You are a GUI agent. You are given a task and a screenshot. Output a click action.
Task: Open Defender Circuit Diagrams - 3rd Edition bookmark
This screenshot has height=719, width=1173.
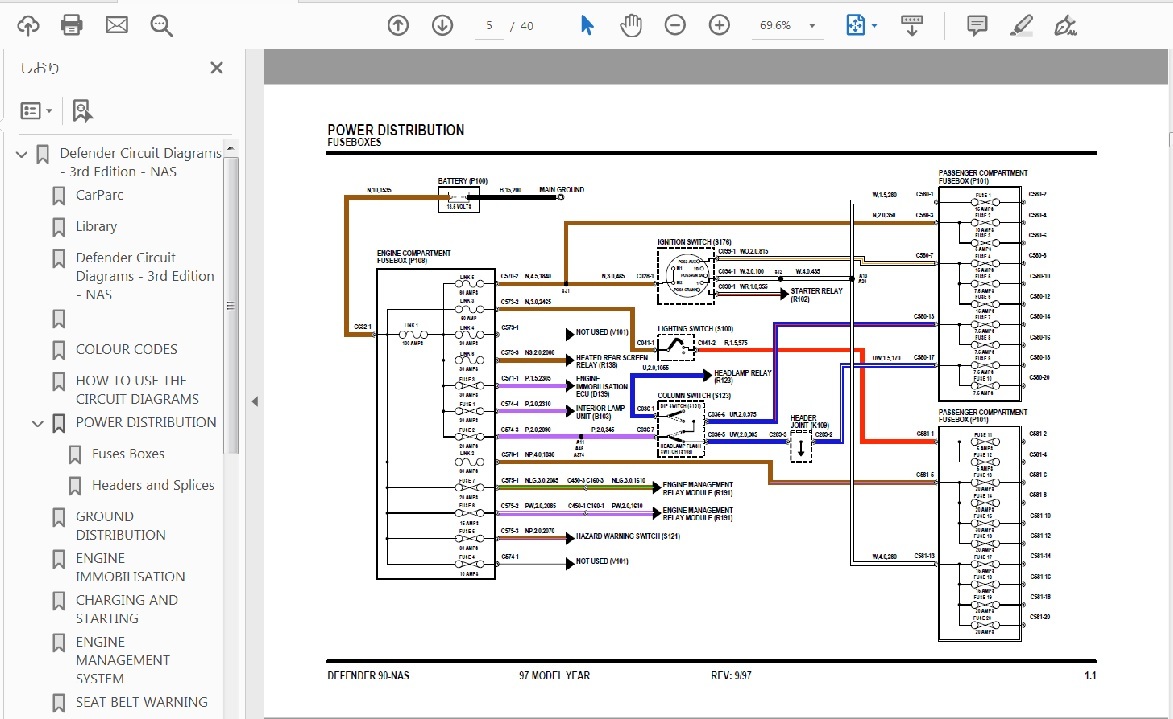(x=145, y=276)
